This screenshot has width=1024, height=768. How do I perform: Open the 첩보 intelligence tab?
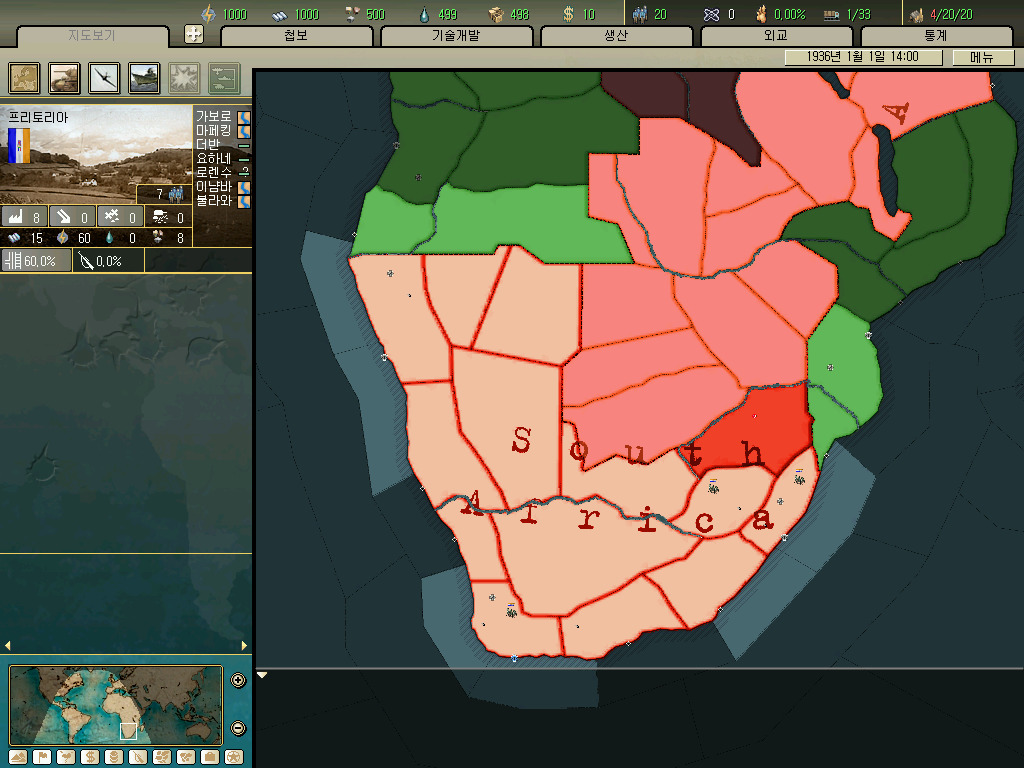pyautogui.click(x=296, y=36)
